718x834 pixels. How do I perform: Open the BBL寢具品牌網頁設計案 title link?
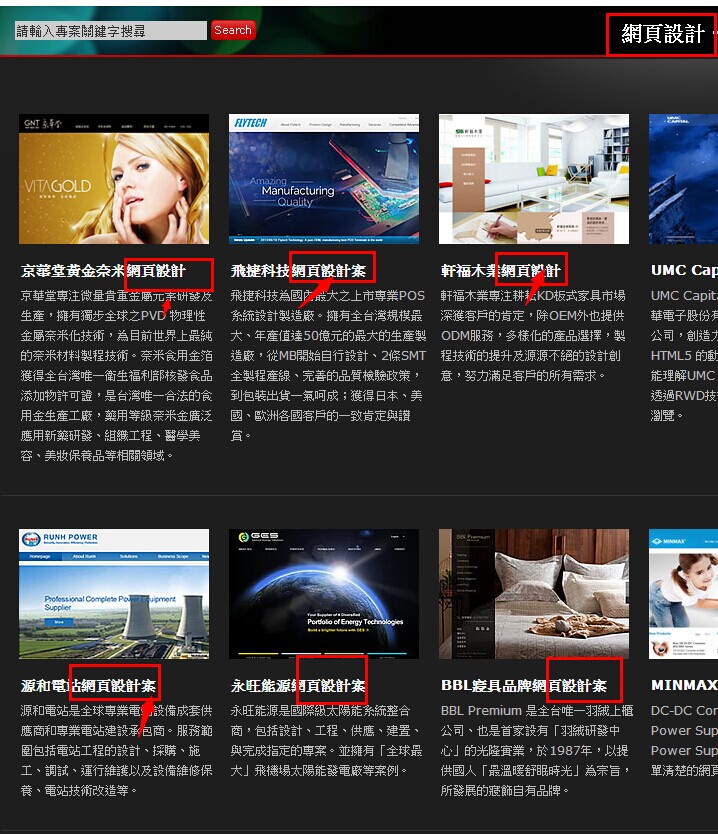(x=524, y=686)
